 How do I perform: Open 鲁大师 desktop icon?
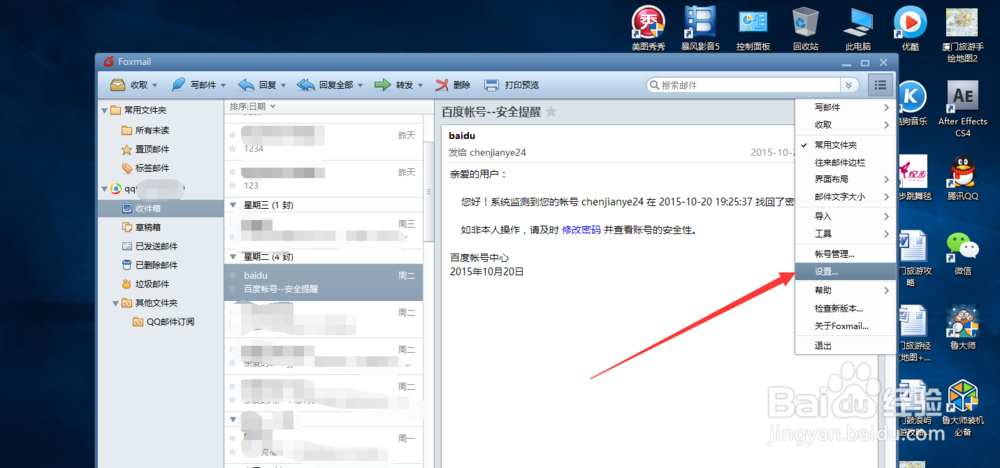point(962,327)
